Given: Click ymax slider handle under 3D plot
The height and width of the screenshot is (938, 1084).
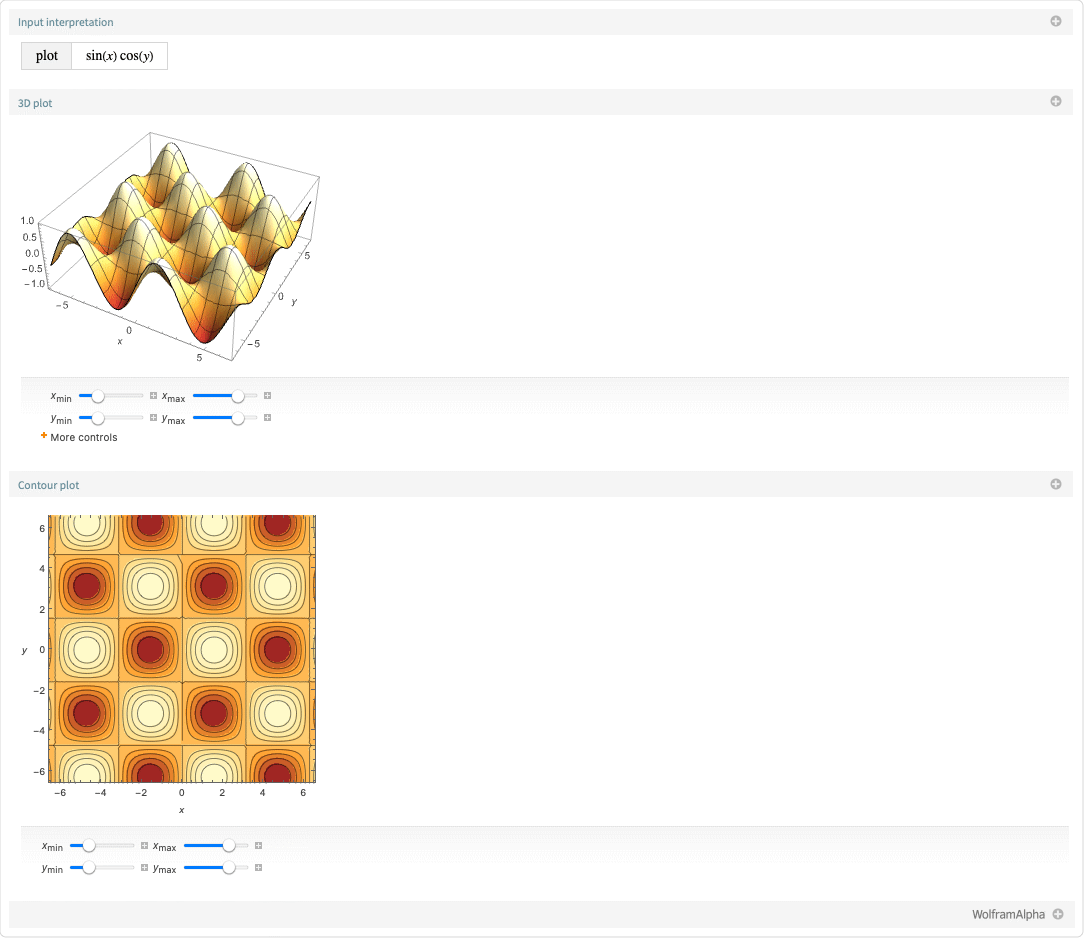Looking at the screenshot, I should click(238, 418).
